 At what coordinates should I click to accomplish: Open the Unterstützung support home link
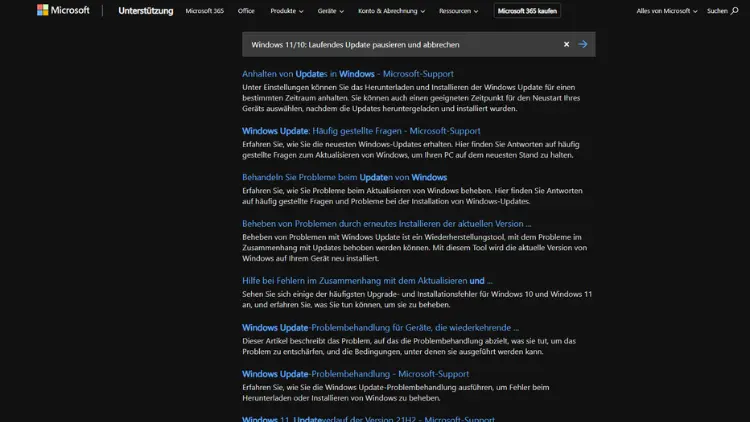click(146, 11)
